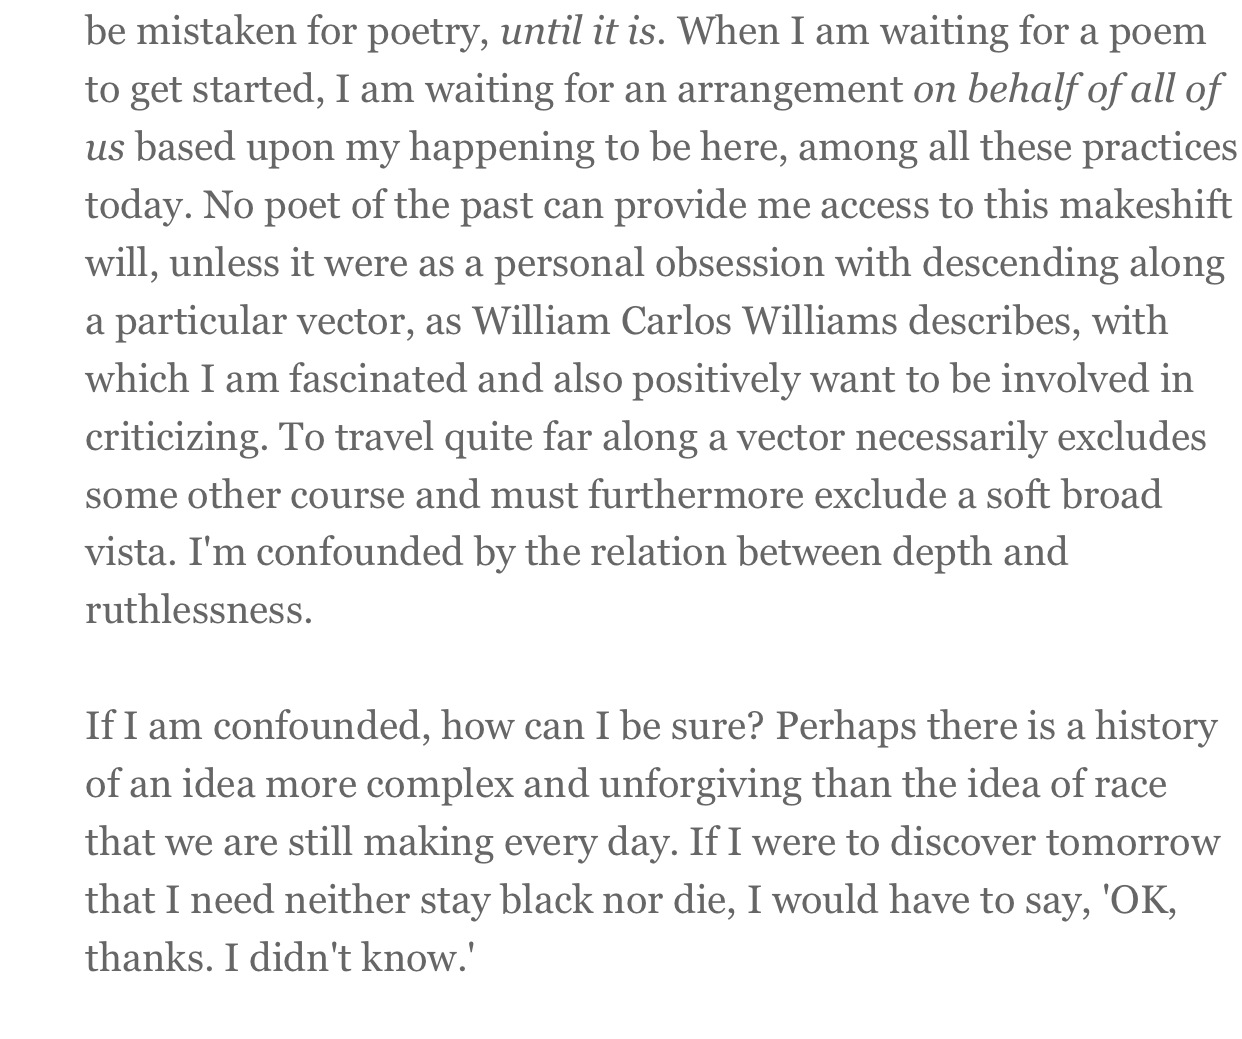Click the word "poetry" in the top line
1242x1039 pixels.
(434, 32)
